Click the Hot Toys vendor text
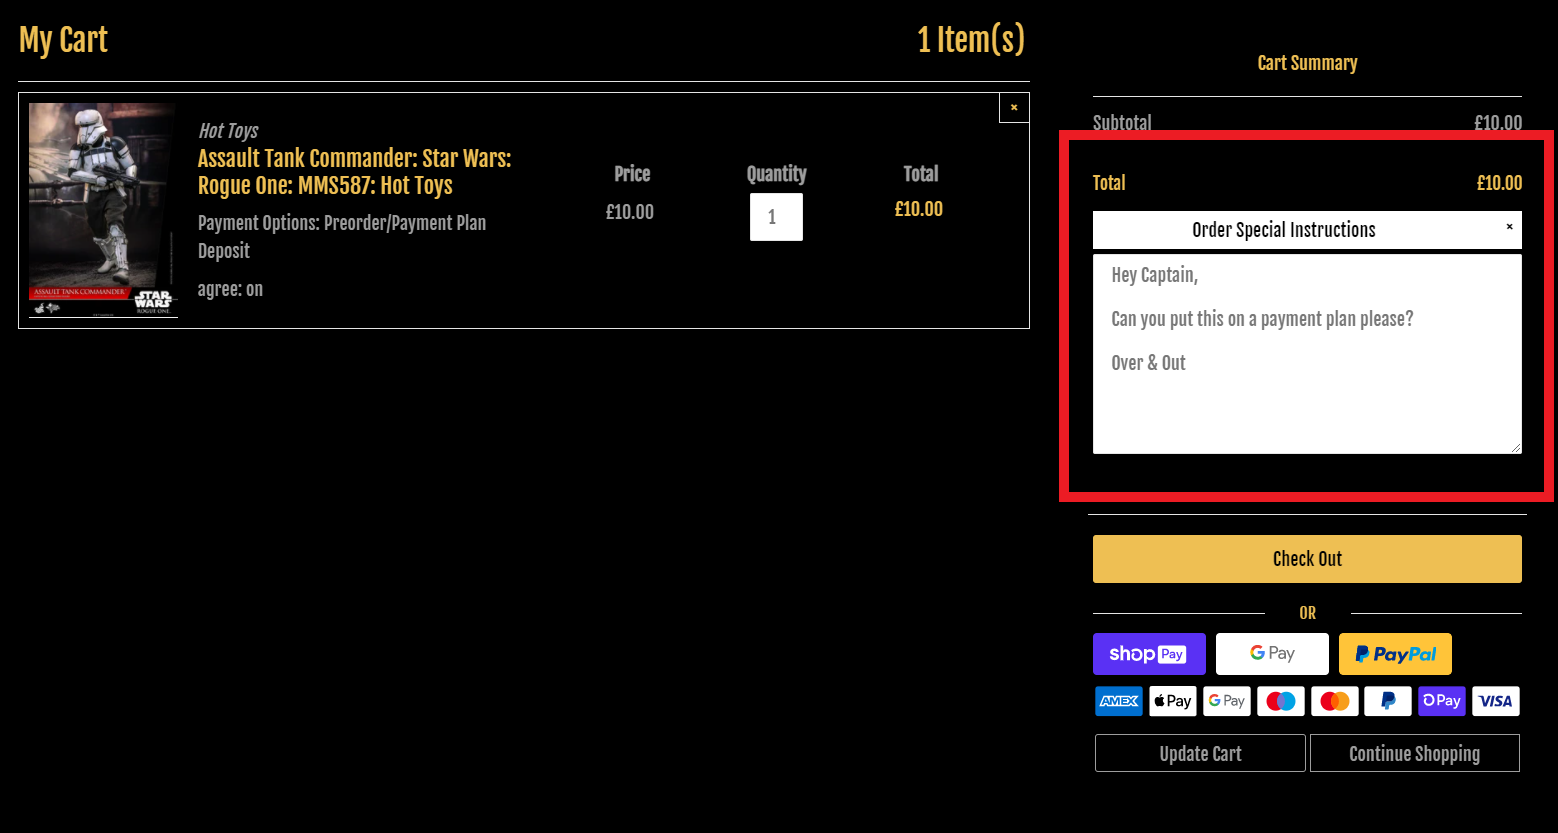This screenshot has width=1558, height=833. tap(228, 131)
